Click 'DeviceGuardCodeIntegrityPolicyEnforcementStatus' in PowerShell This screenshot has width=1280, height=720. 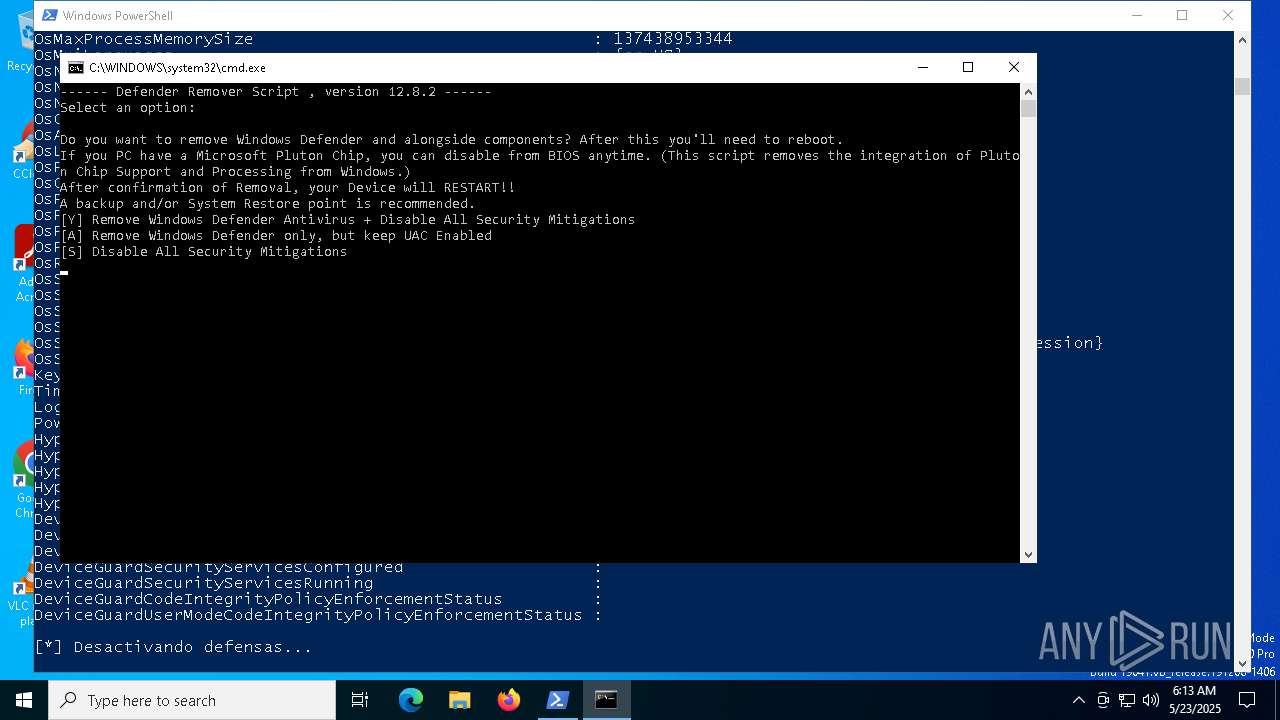(268, 599)
